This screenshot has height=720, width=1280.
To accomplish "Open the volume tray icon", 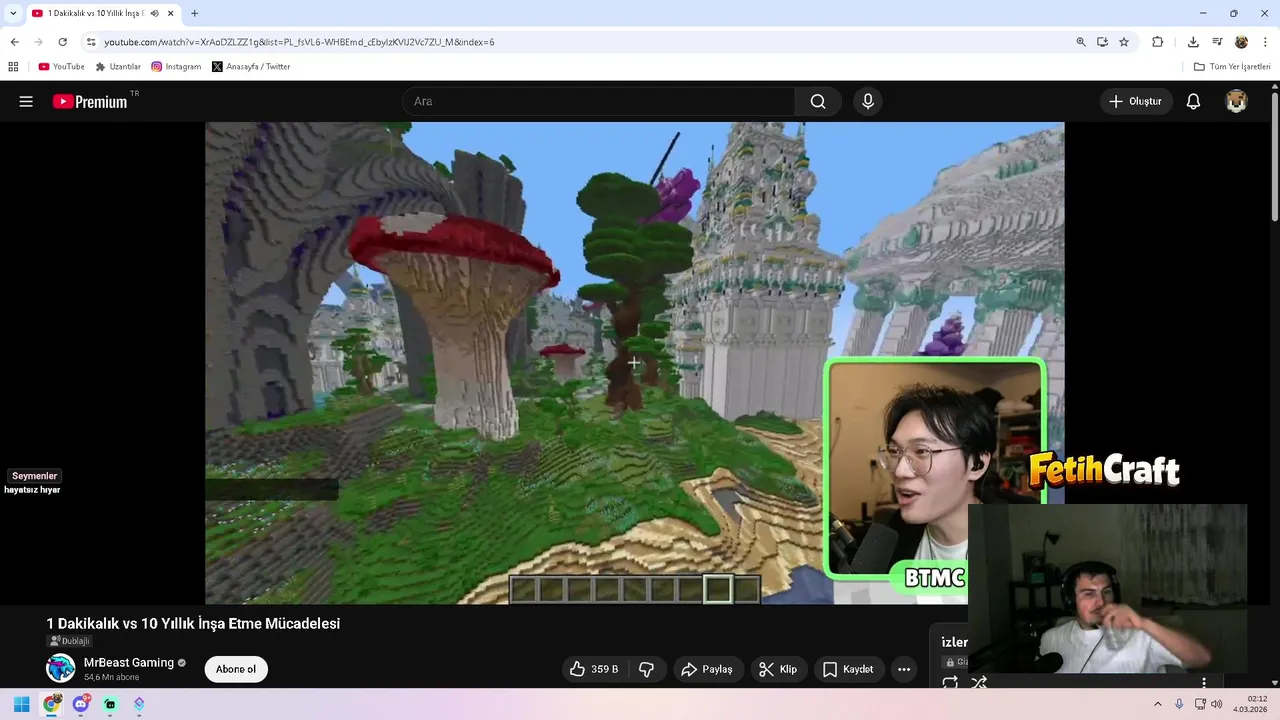I will coord(1217,704).
